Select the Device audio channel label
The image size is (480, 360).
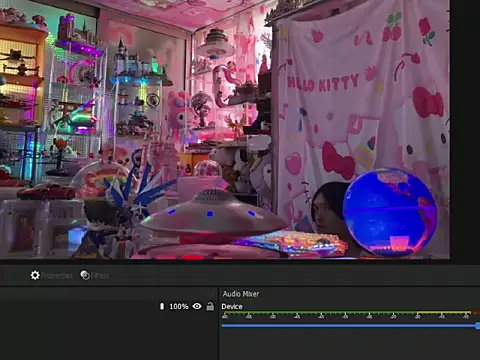pos(232,307)
